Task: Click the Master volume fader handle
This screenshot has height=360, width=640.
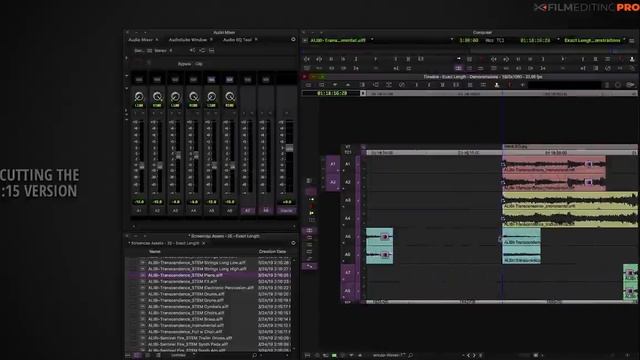Action: tap(289, 148)
